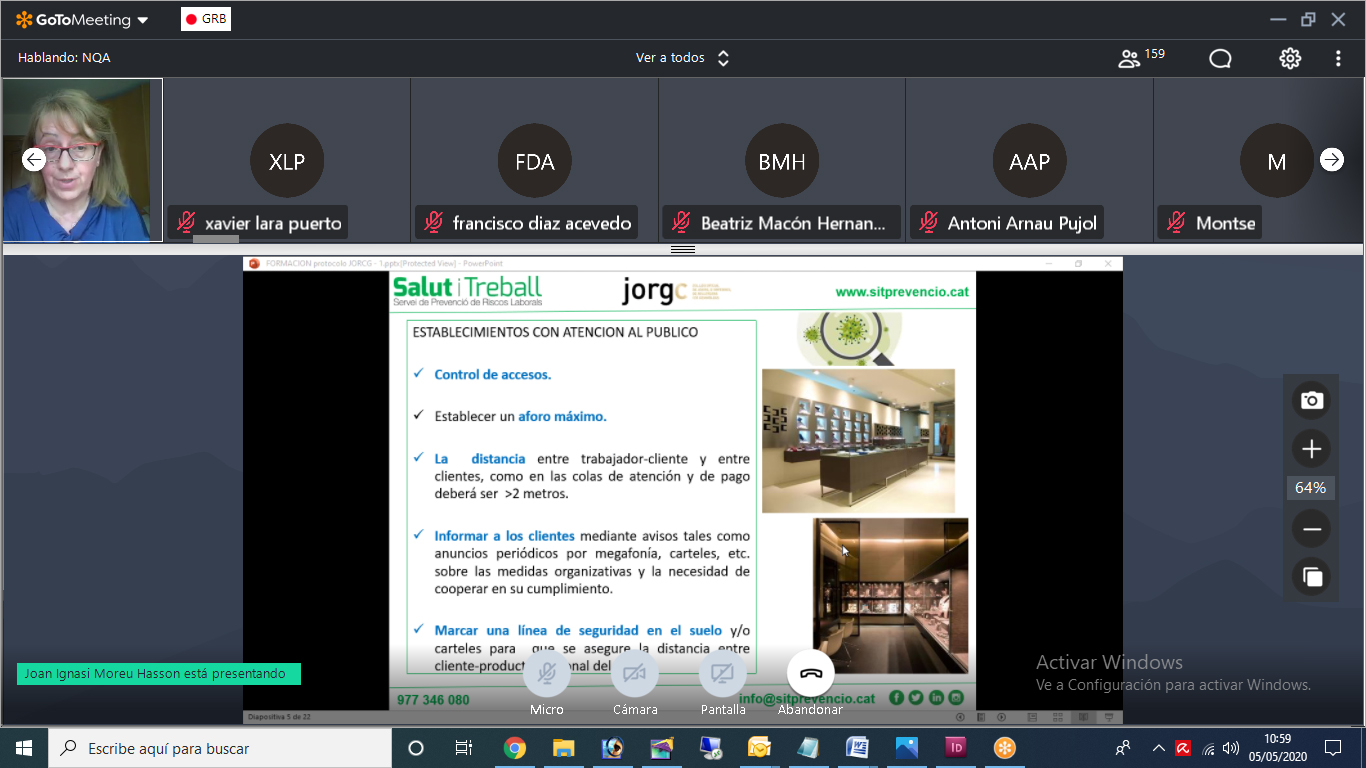Open Google Chrome from the taskbar

point(514,748)
